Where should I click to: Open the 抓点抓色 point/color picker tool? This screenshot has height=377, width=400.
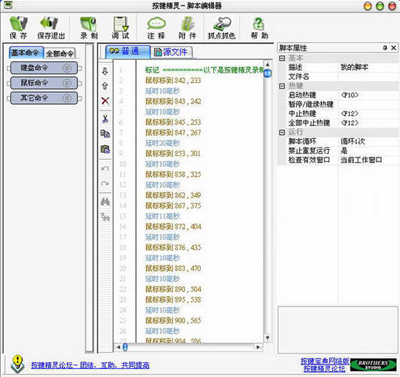click(x=222, y=27)
